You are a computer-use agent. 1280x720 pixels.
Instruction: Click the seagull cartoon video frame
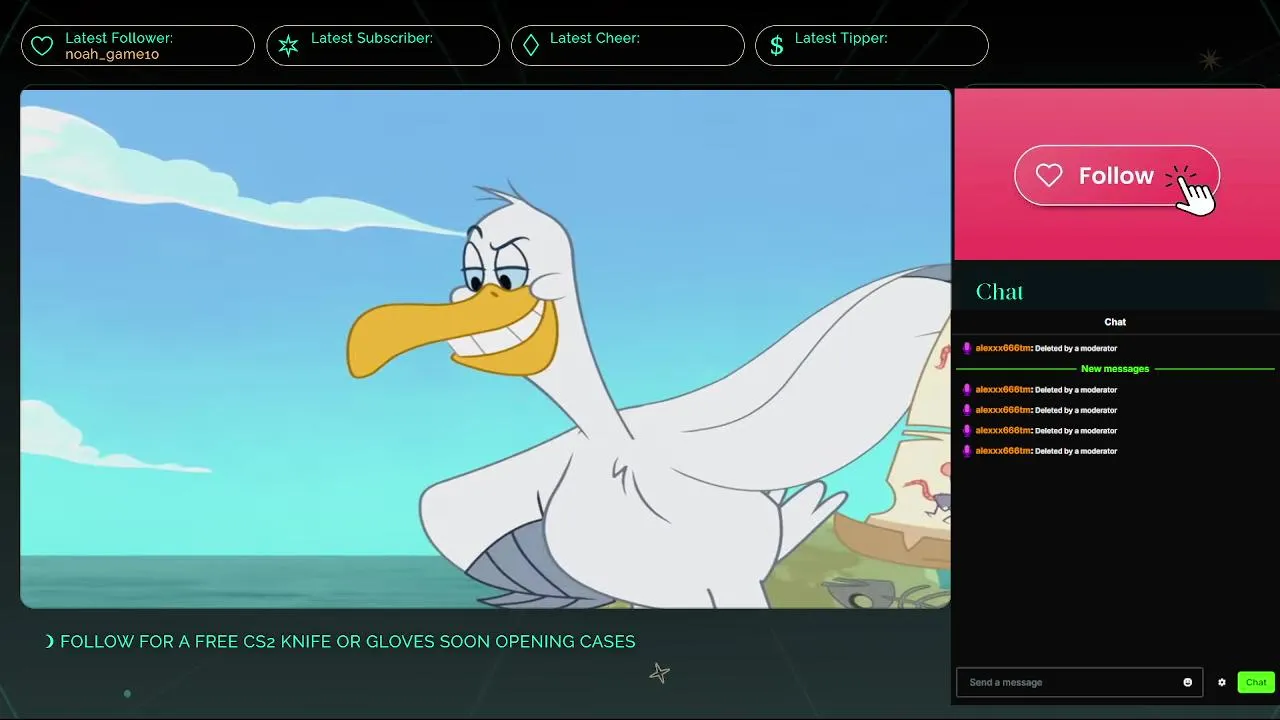485,348
